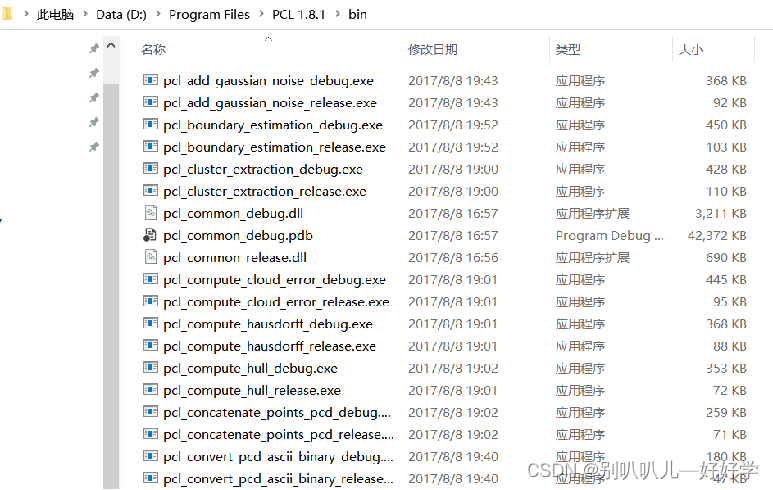Click the pcl_add_gaussian_noise_release.exe file icon
The image size is (773, 490).
coord(150,102)
